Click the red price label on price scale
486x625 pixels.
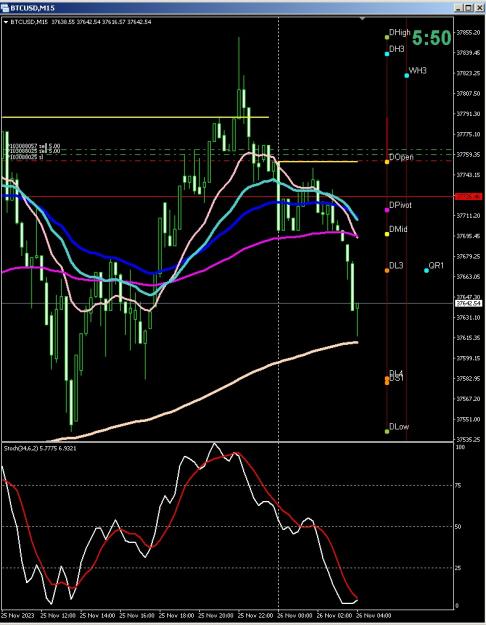pos(469,197)
